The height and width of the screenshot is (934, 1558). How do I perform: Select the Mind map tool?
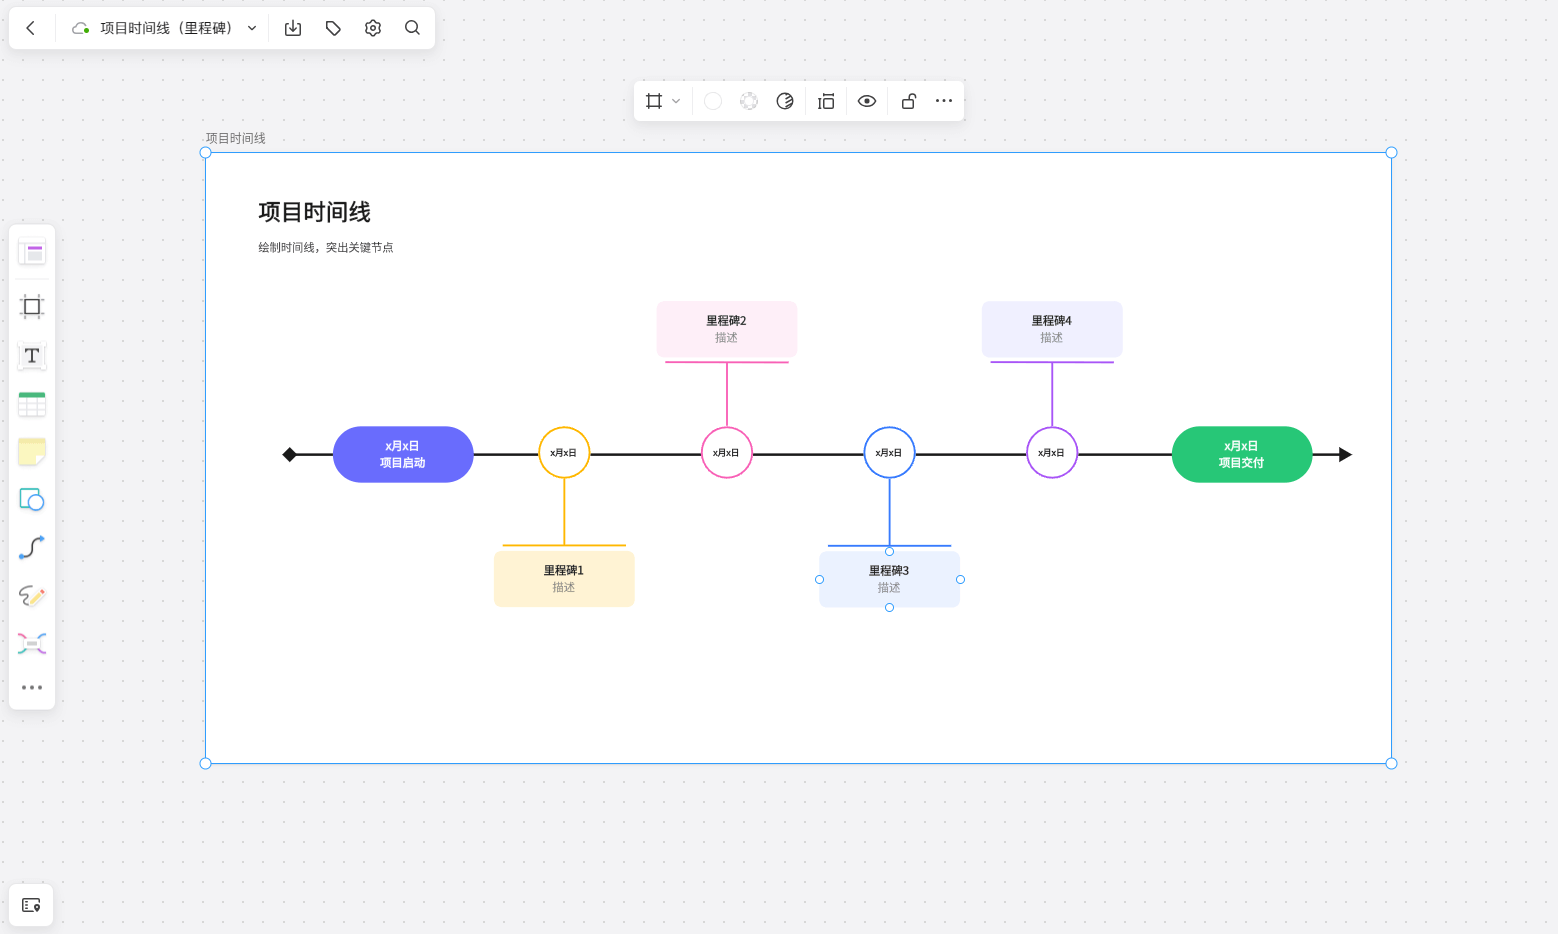click(x=32, y=643)
